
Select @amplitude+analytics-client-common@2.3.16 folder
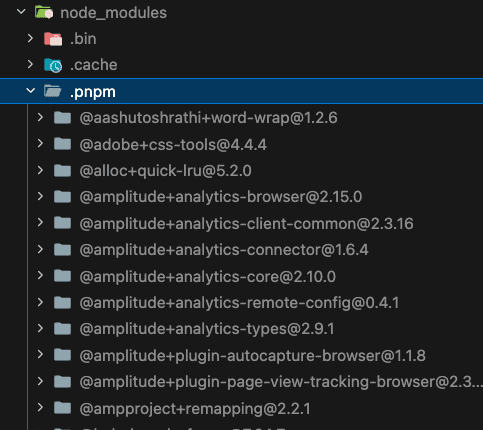(246, 223)
